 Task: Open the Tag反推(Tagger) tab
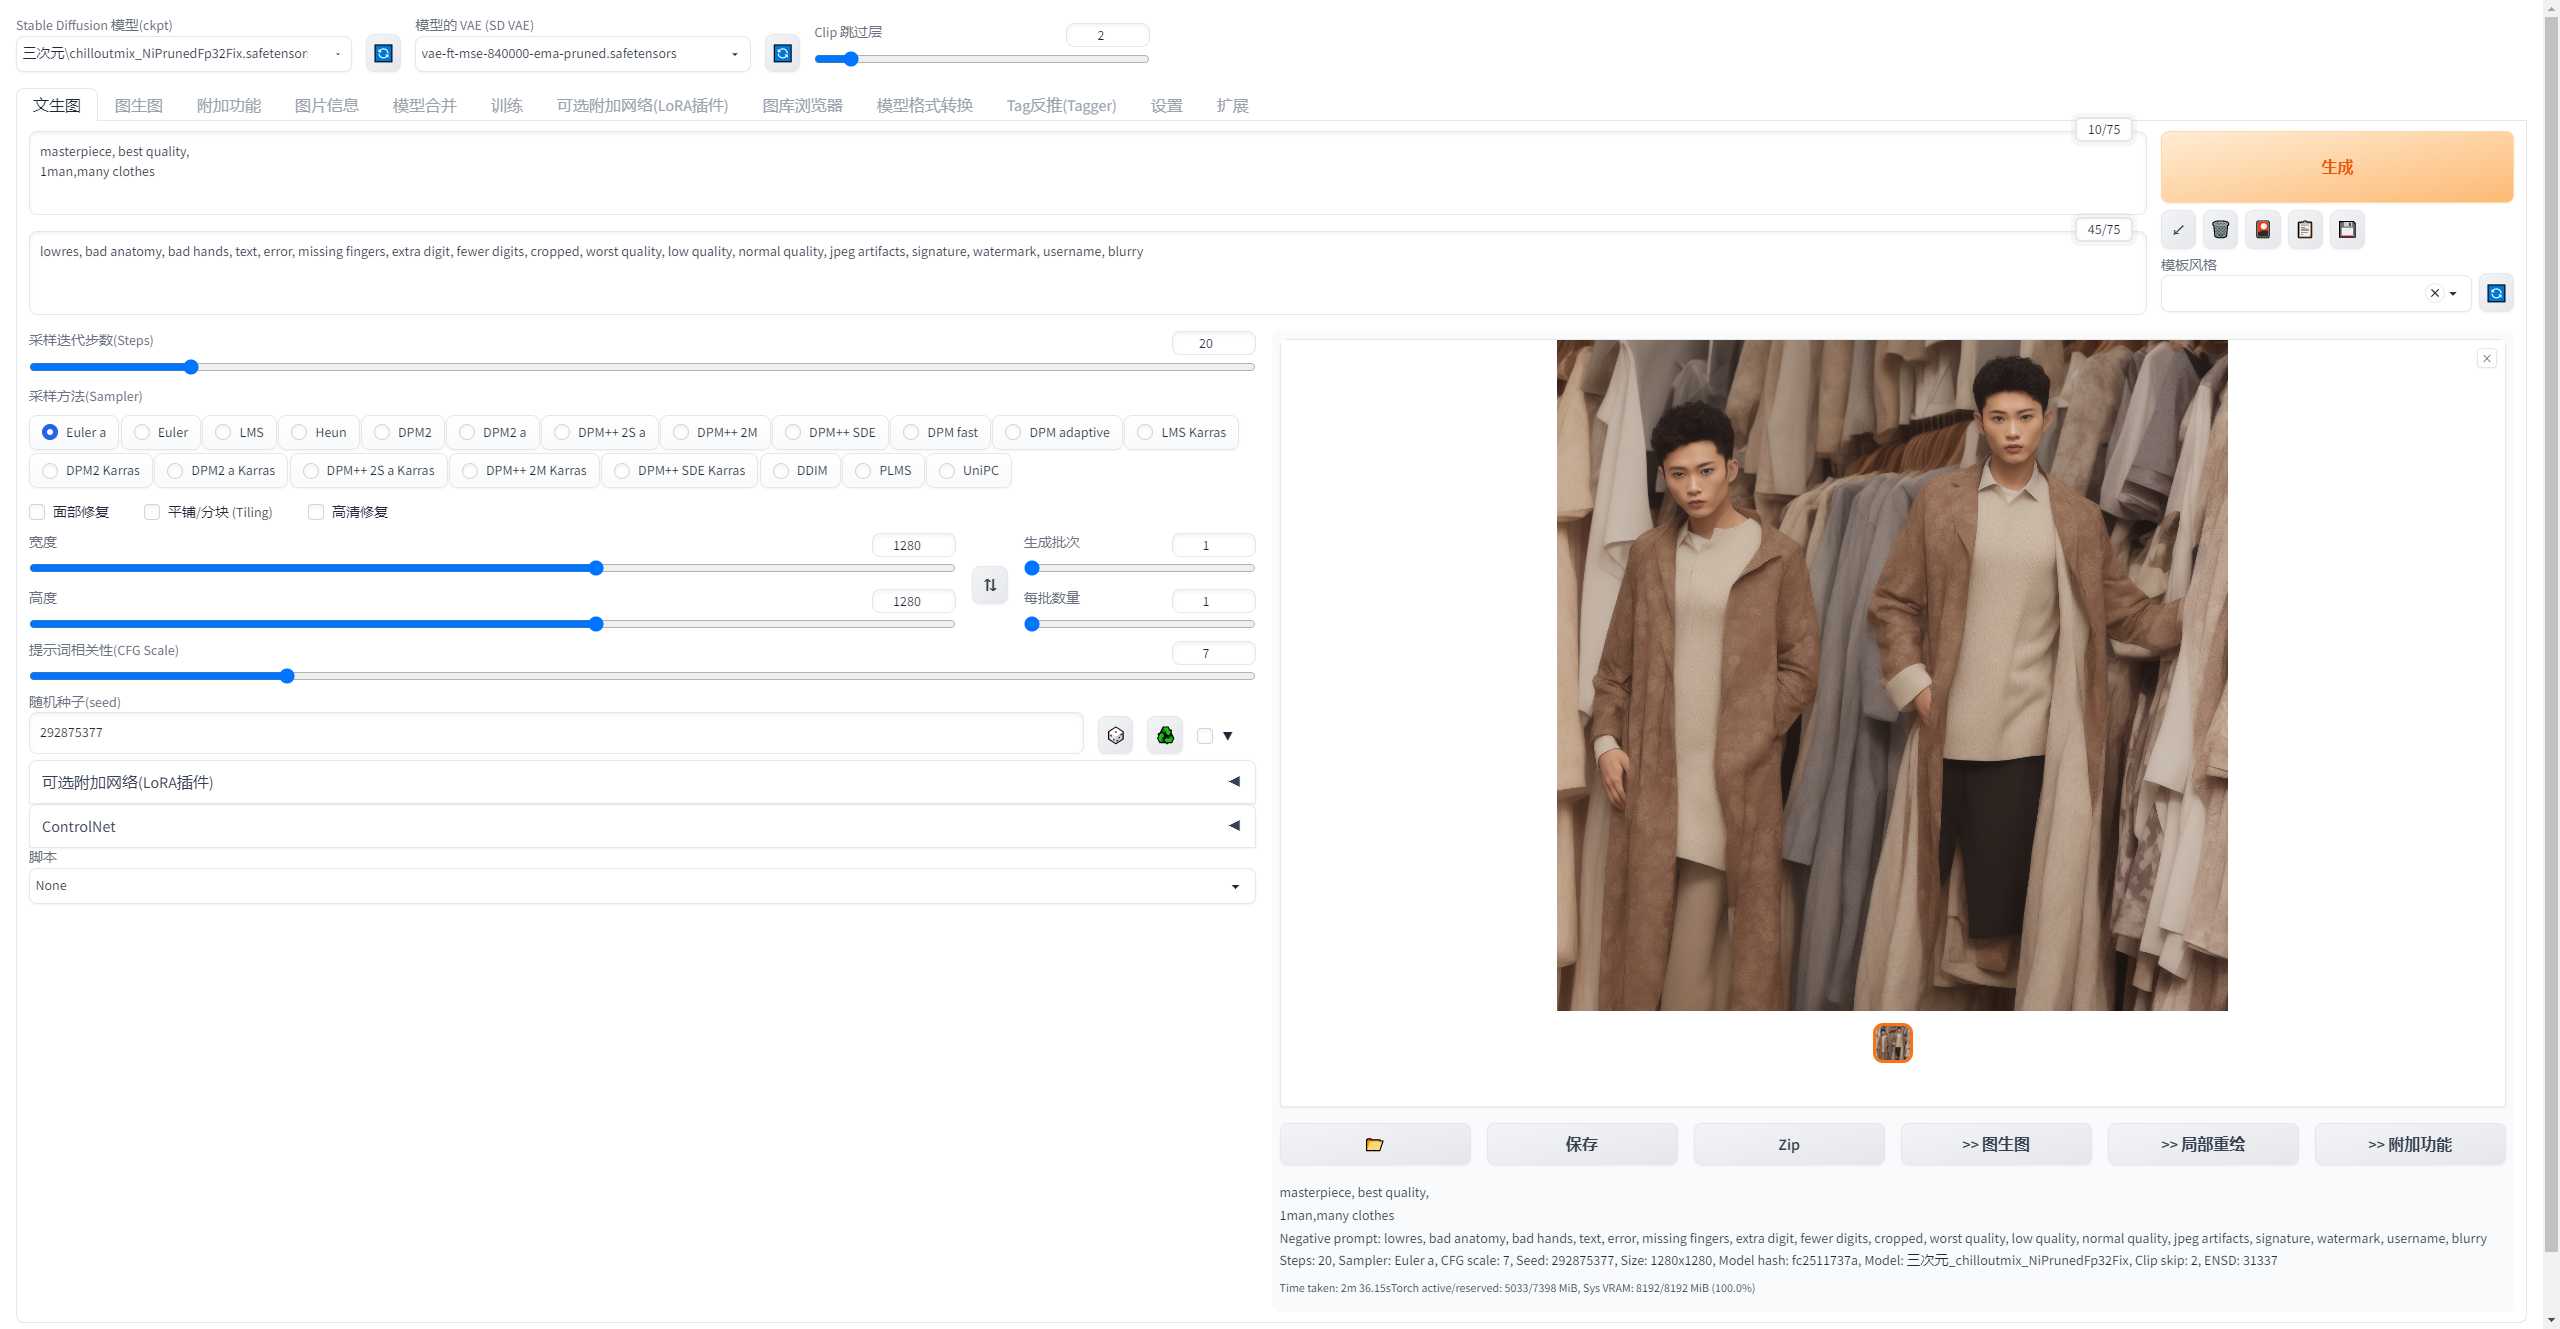point(1060,105)
